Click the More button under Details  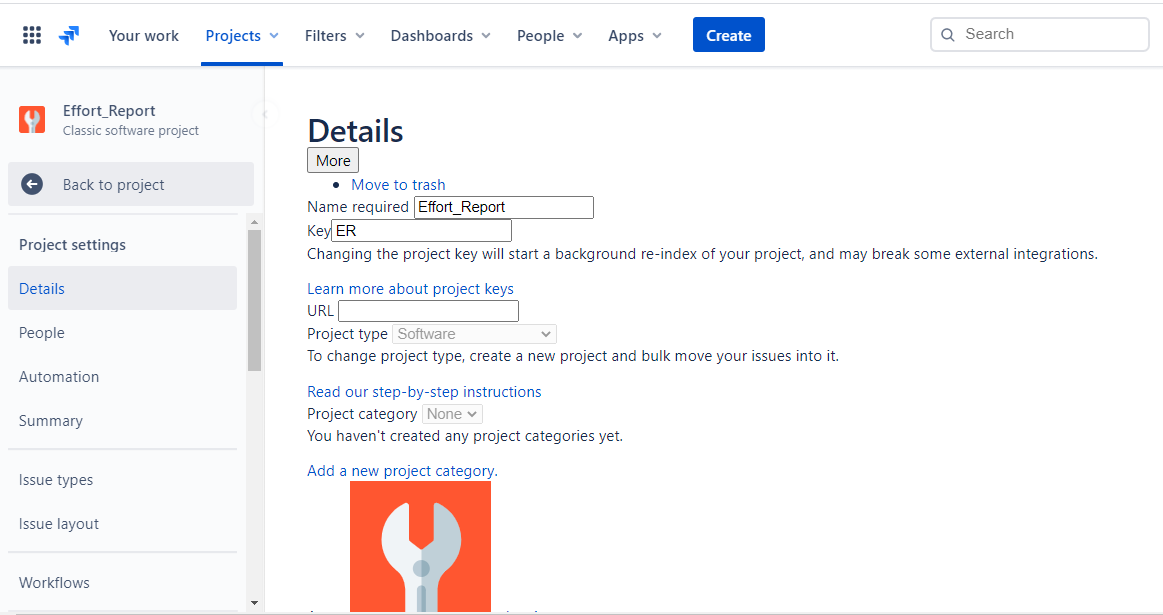tap(333, 160)
